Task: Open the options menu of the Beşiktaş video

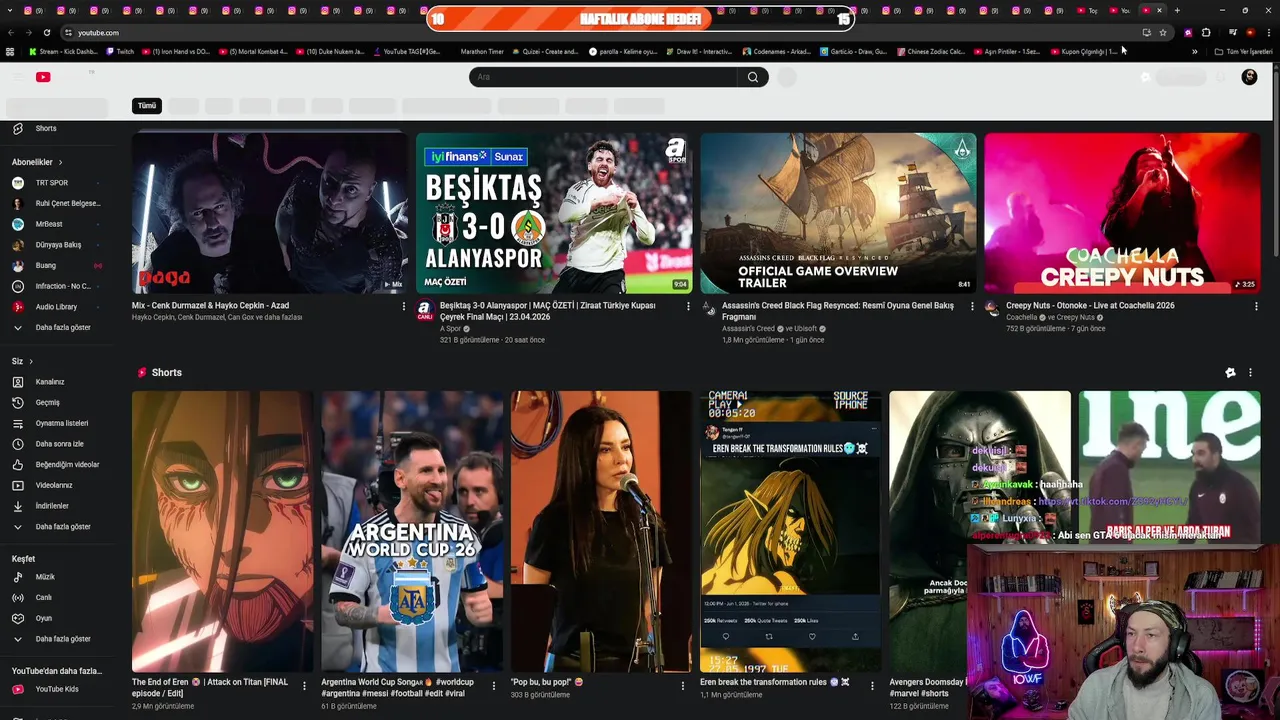Action: tap(688, 306)
